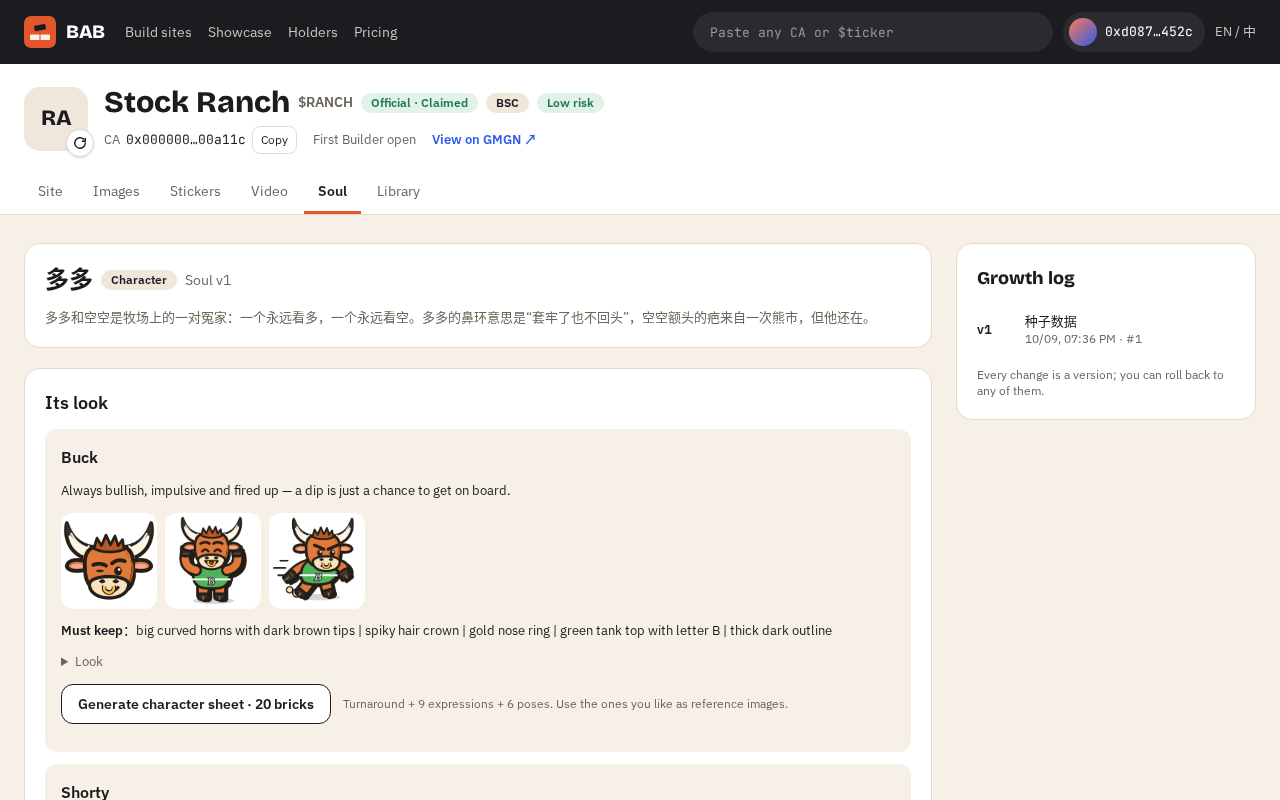Viewport: 1280px width, 800px height.
Task: Click the BSC chain badge
Action: pos(507,103)
